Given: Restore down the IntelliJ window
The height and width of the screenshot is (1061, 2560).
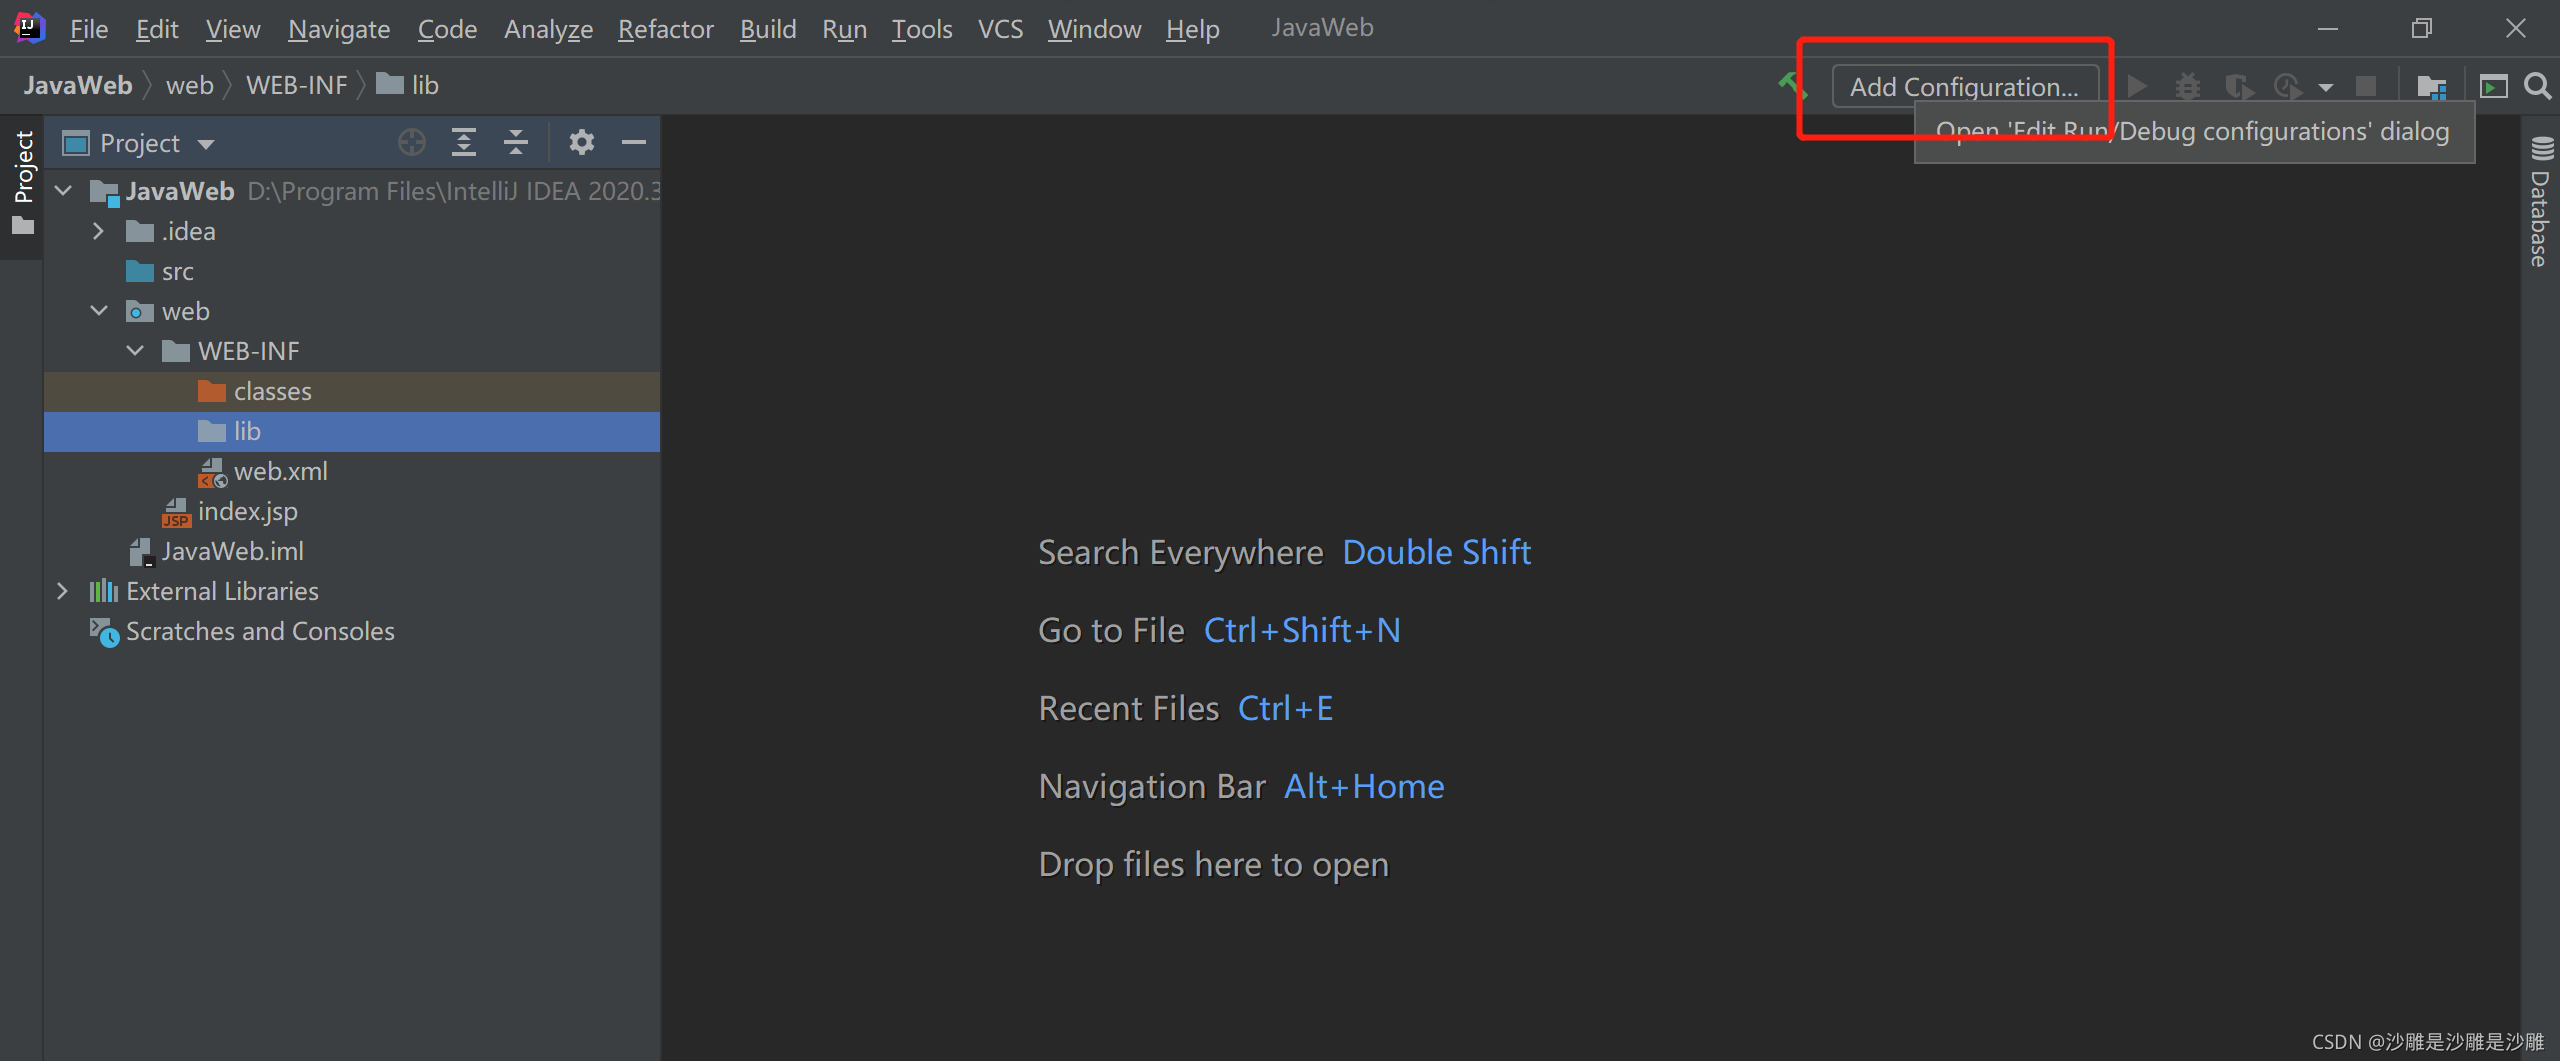Looking at the screenshot, I should pyautogui.click(x=2421, y=28).
